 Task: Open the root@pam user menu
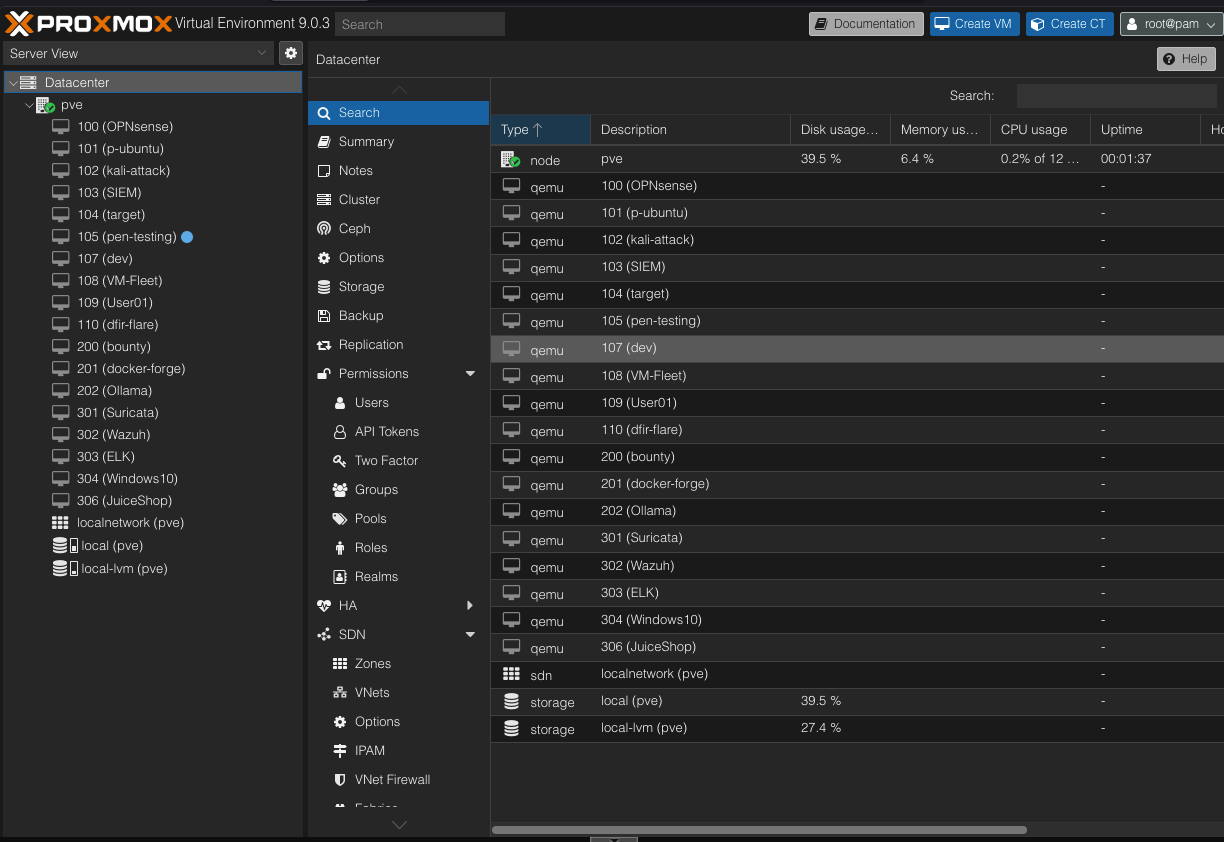[x=1171, y=24]
